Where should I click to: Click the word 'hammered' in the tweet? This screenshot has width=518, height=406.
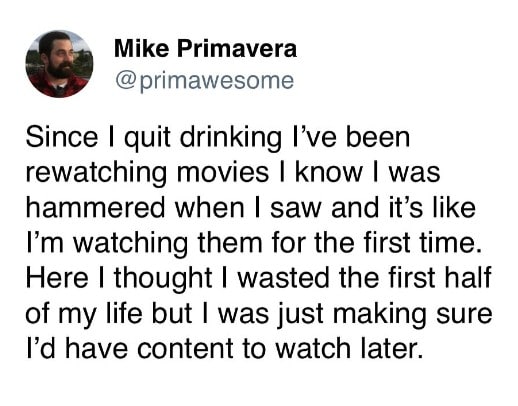(x=95, y=208)
